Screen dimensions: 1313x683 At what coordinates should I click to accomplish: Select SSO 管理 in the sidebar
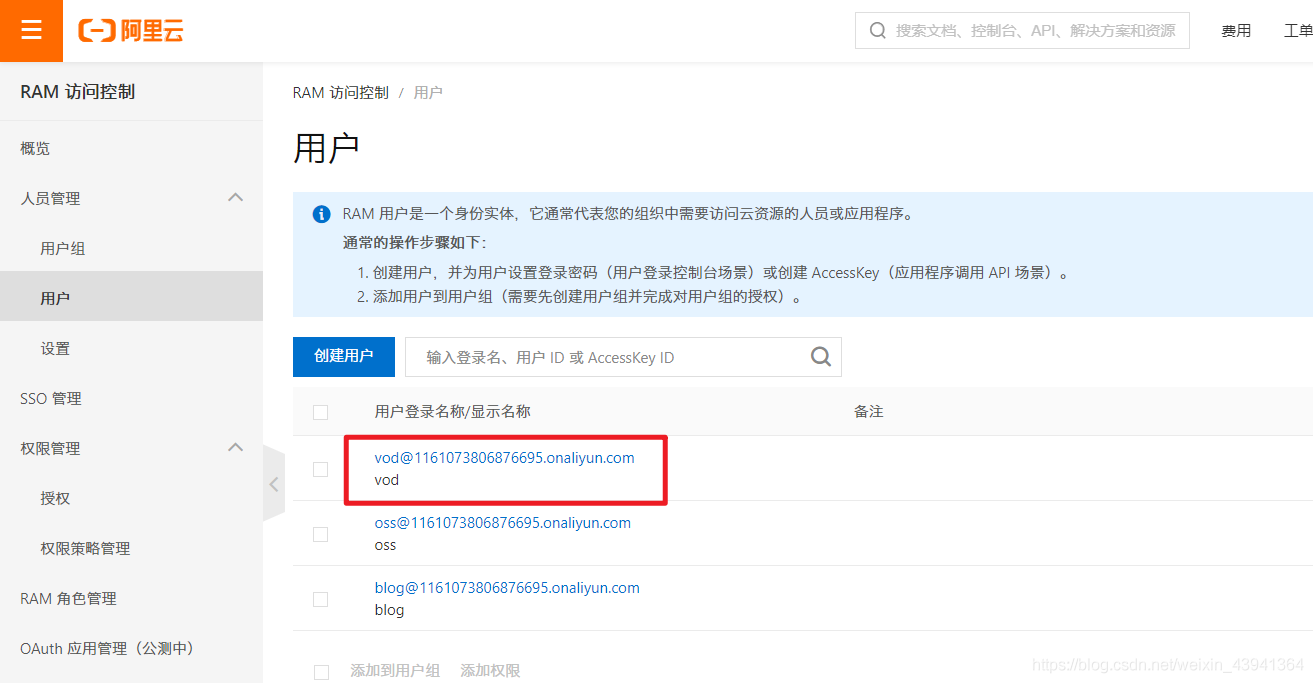pyautogui.click(x=49, y=397)
